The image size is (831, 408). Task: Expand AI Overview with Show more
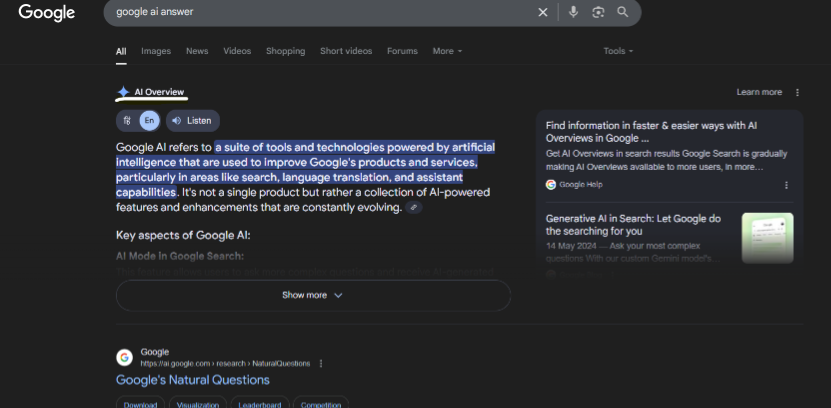(x=313, y=295)
